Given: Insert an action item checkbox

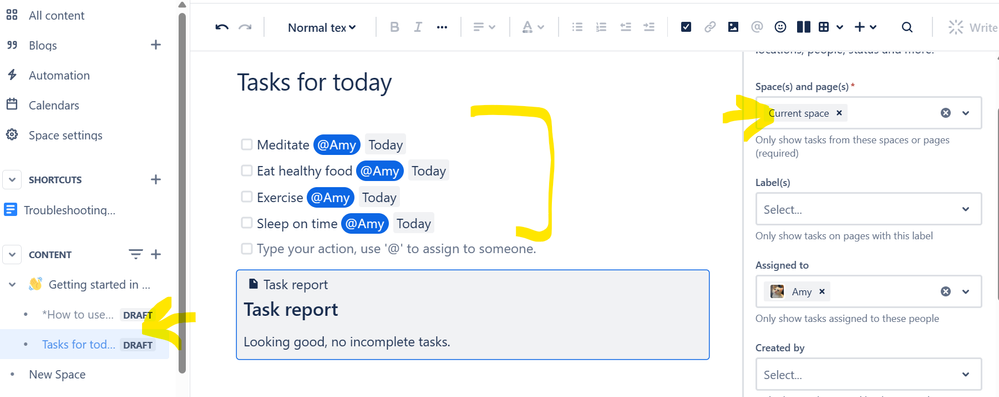Looking at the screenshot, I should click(x=686, y=27).
